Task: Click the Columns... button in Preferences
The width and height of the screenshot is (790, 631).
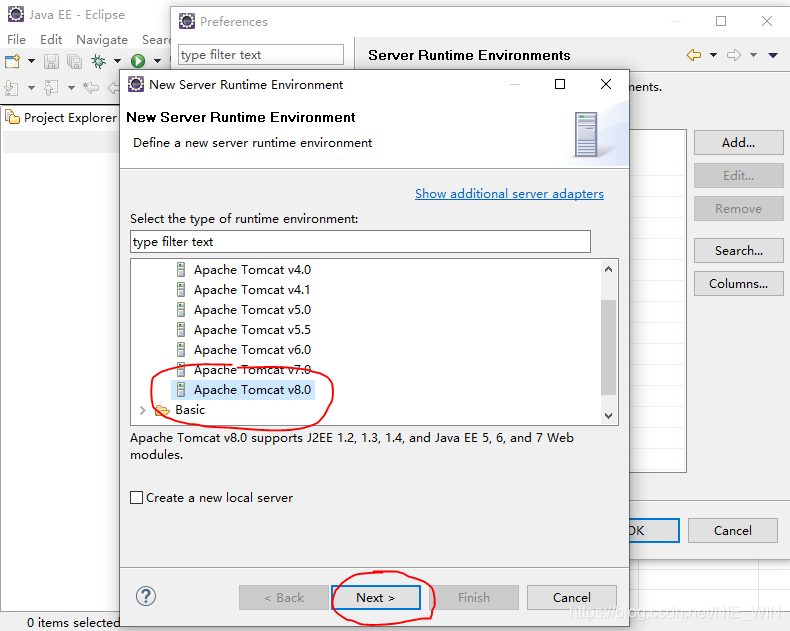Action: coord(739,284)
